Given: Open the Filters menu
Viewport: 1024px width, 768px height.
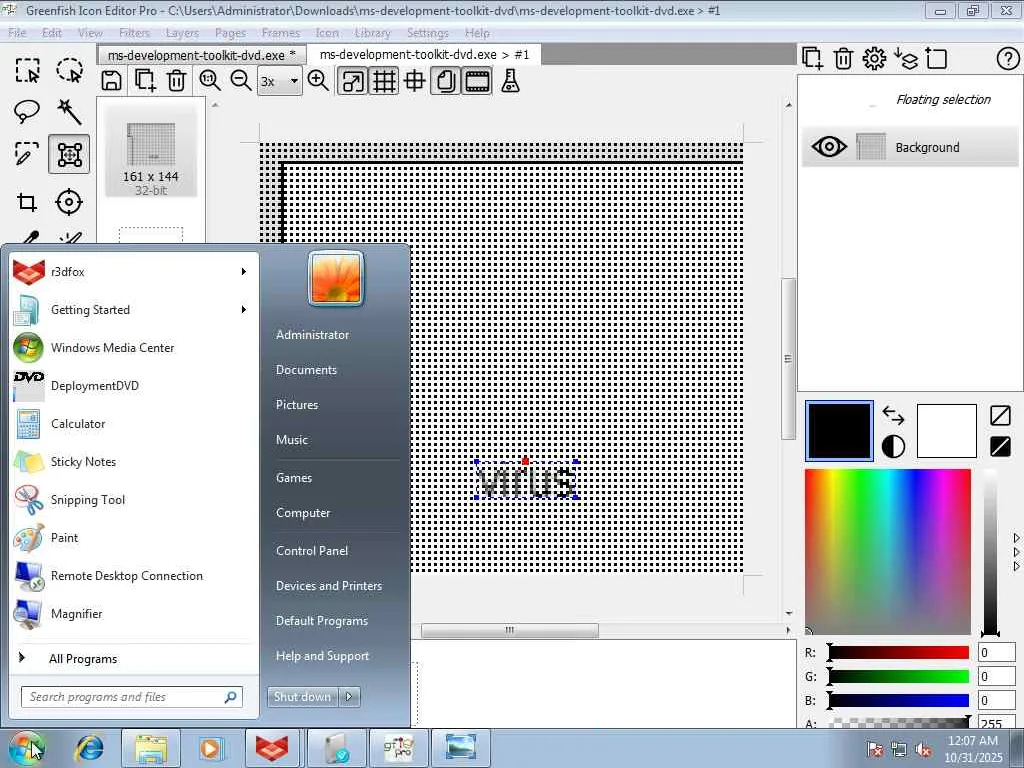Looking at the screenshot, I should pos(134,33).
